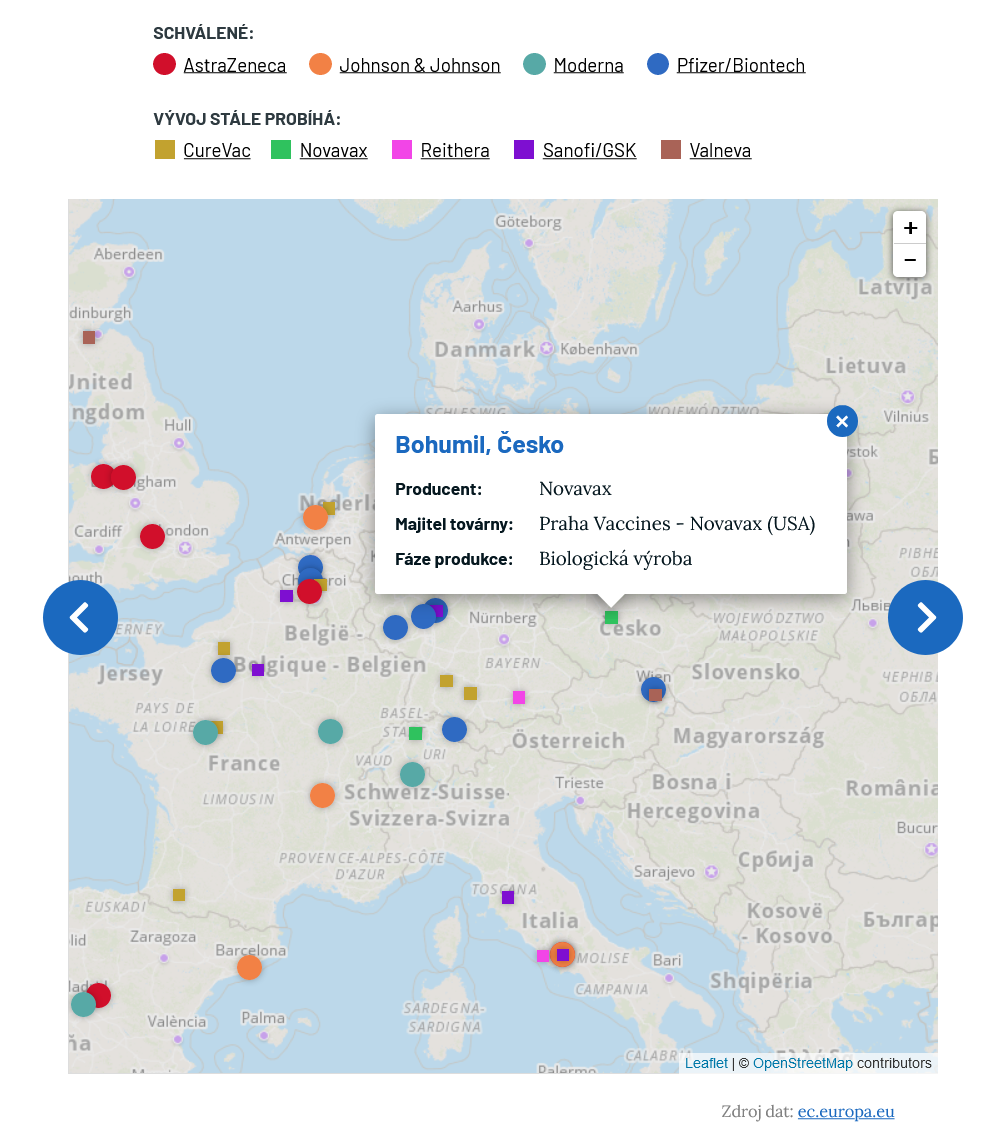
Task: Open the Valneva legend link
Action: pyautogui.click(x=720, y=150)
